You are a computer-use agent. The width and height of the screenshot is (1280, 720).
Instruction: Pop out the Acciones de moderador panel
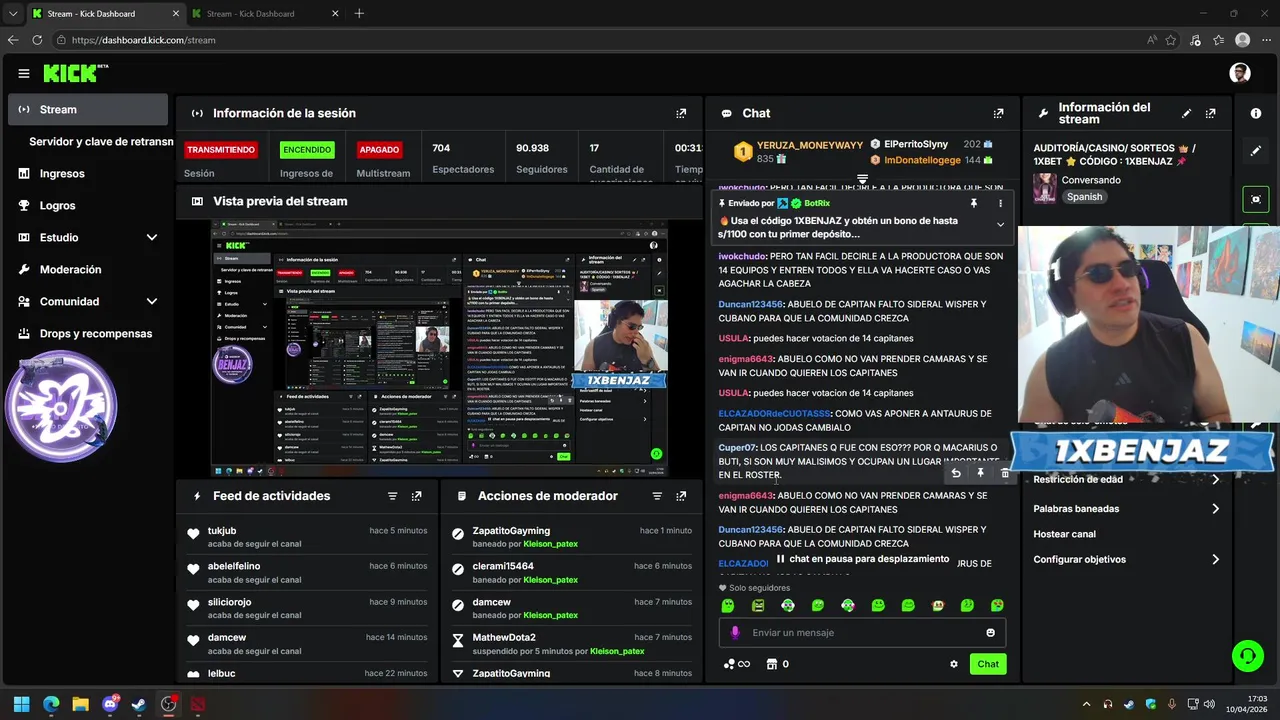pos(681,496)
